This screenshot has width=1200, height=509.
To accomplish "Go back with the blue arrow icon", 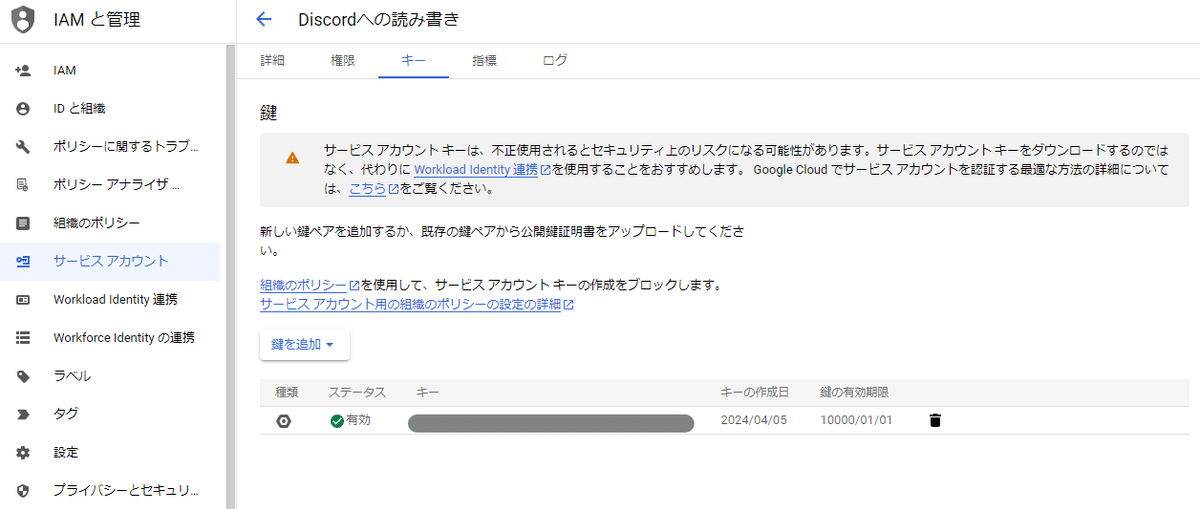I will [264, 19].
